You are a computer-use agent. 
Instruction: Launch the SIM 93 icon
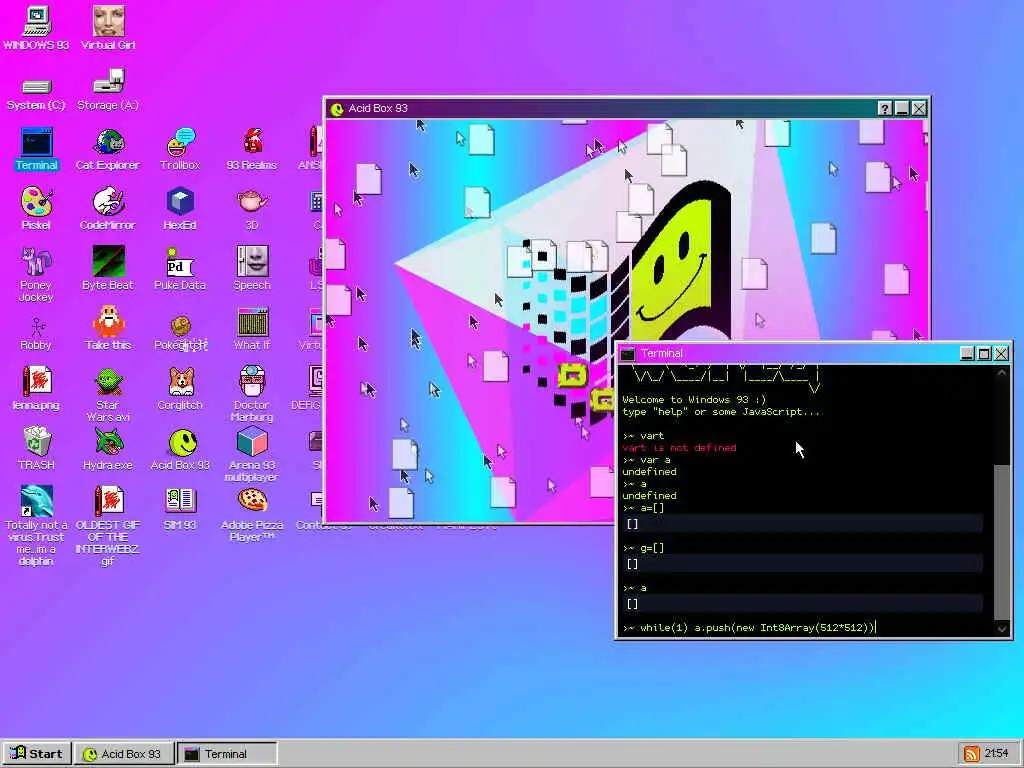180,508
